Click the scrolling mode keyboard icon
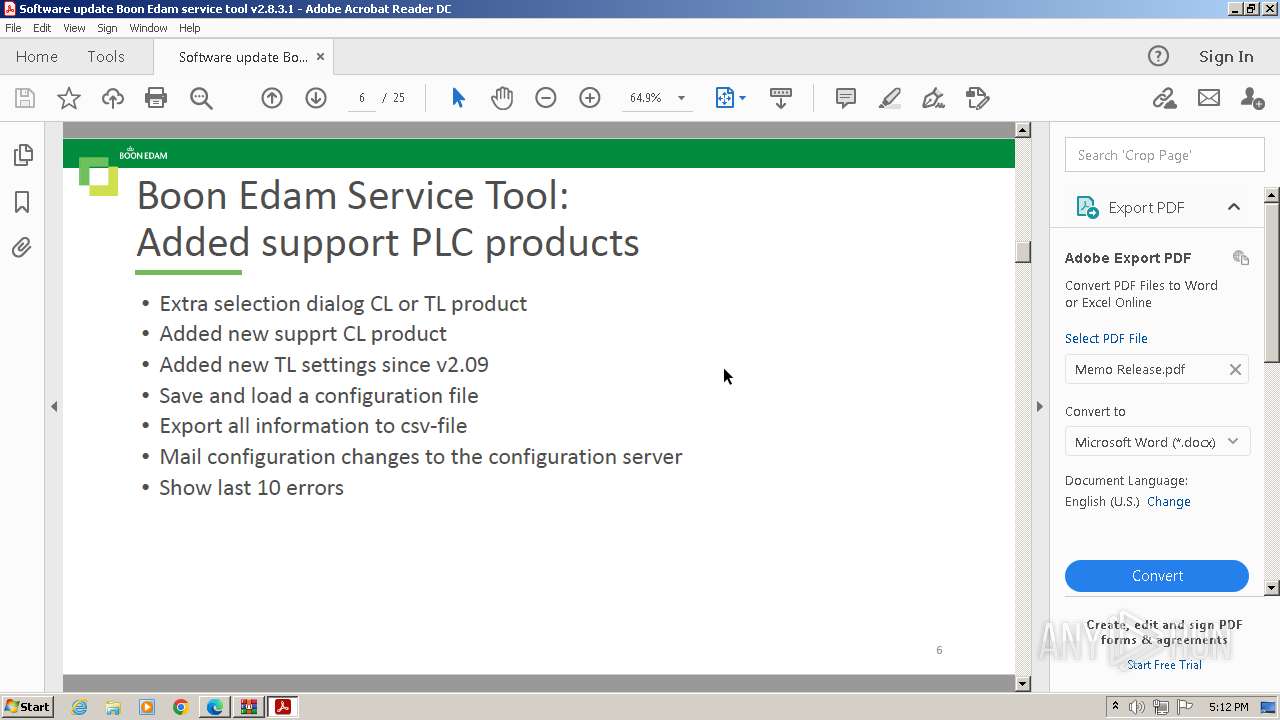The width and height of the screenshot is (1280, 720). [x=781, y=98]
